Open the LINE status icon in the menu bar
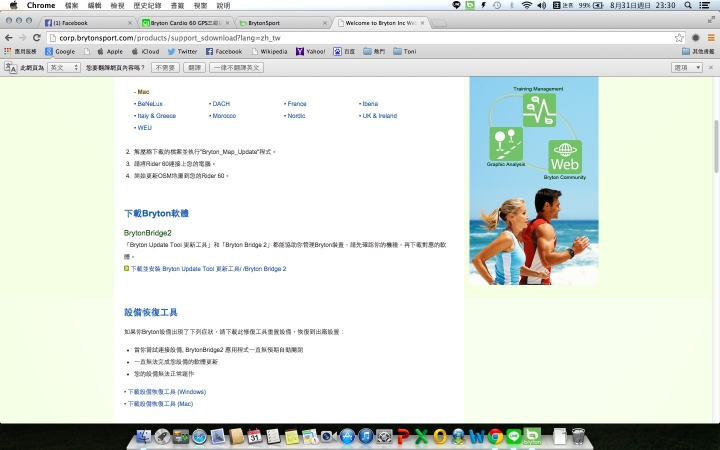The image size is (720, 450). (456, 5)
